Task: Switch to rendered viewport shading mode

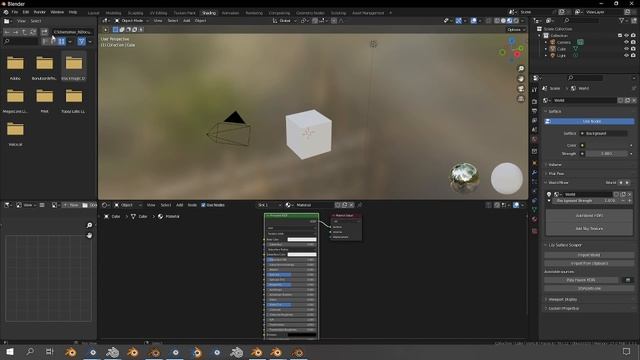Action: pyautogui.click(x=516, y=20)
